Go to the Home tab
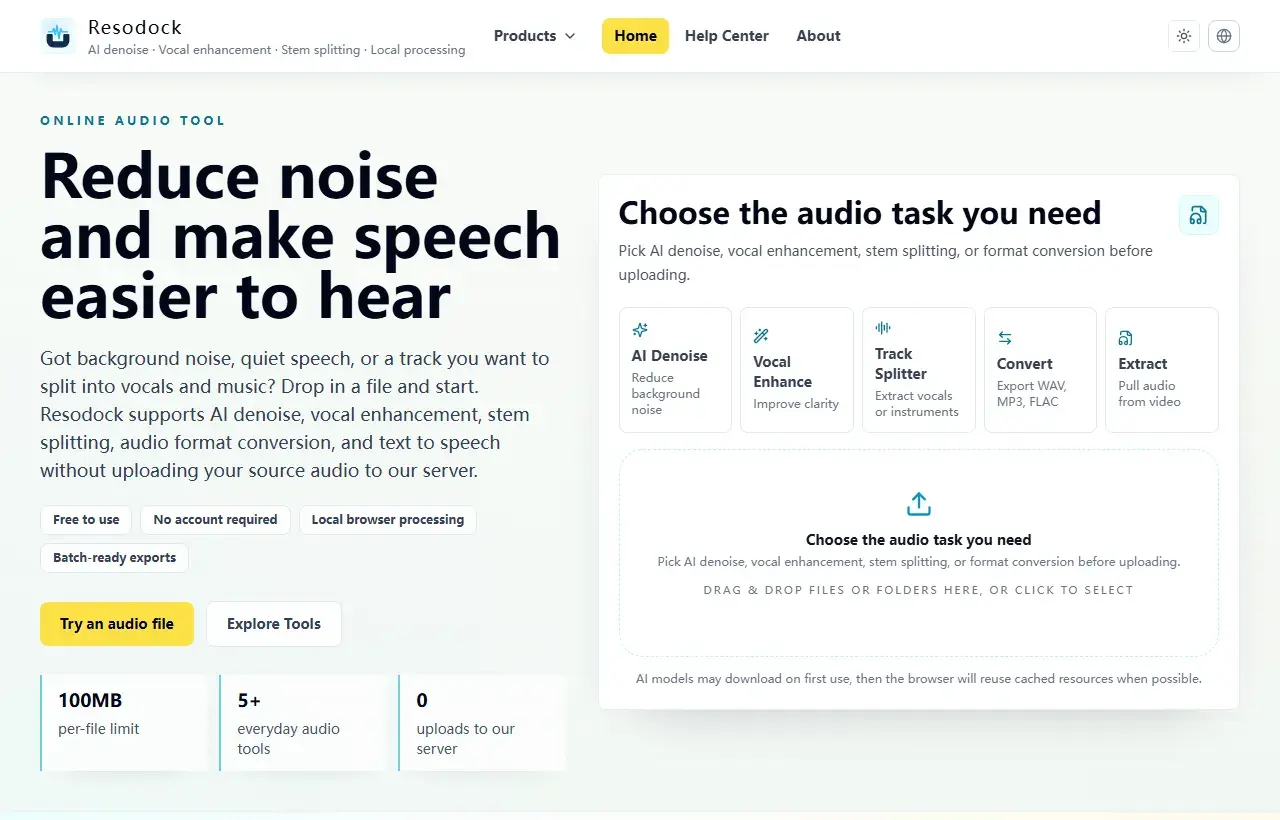This screenshot has width=1280, height=820. pos(635,36)
